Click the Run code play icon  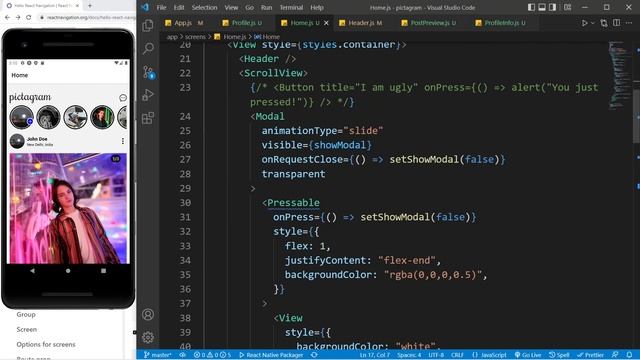[x=584, y=23]
